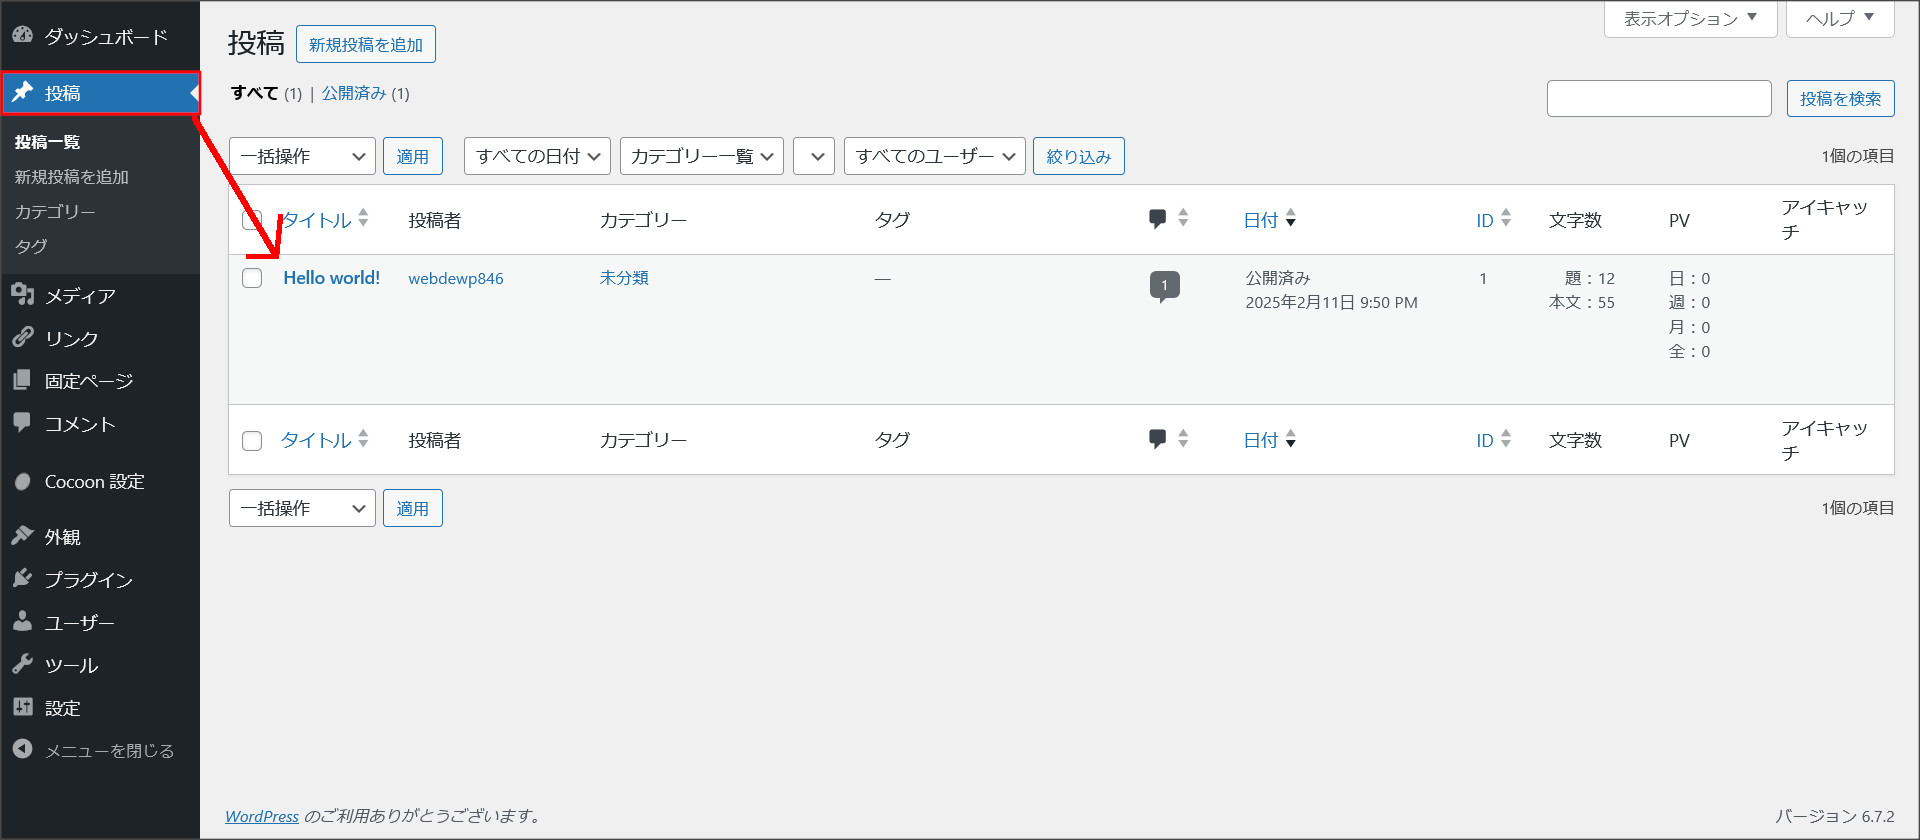Click the 設定 sliders icon in sidebar
This screenshot has width=1920, height=840.
point(22,707)
